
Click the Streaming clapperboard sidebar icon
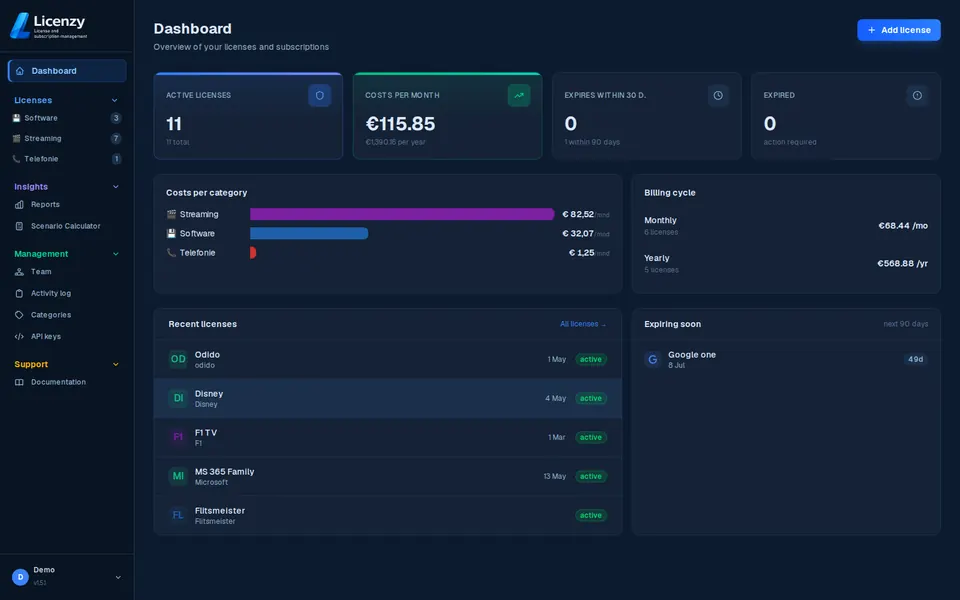17,138
